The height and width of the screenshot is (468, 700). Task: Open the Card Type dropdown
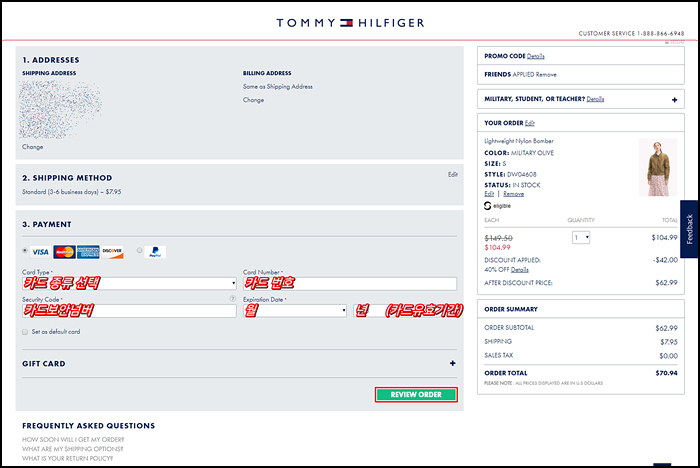pos(129,283)
